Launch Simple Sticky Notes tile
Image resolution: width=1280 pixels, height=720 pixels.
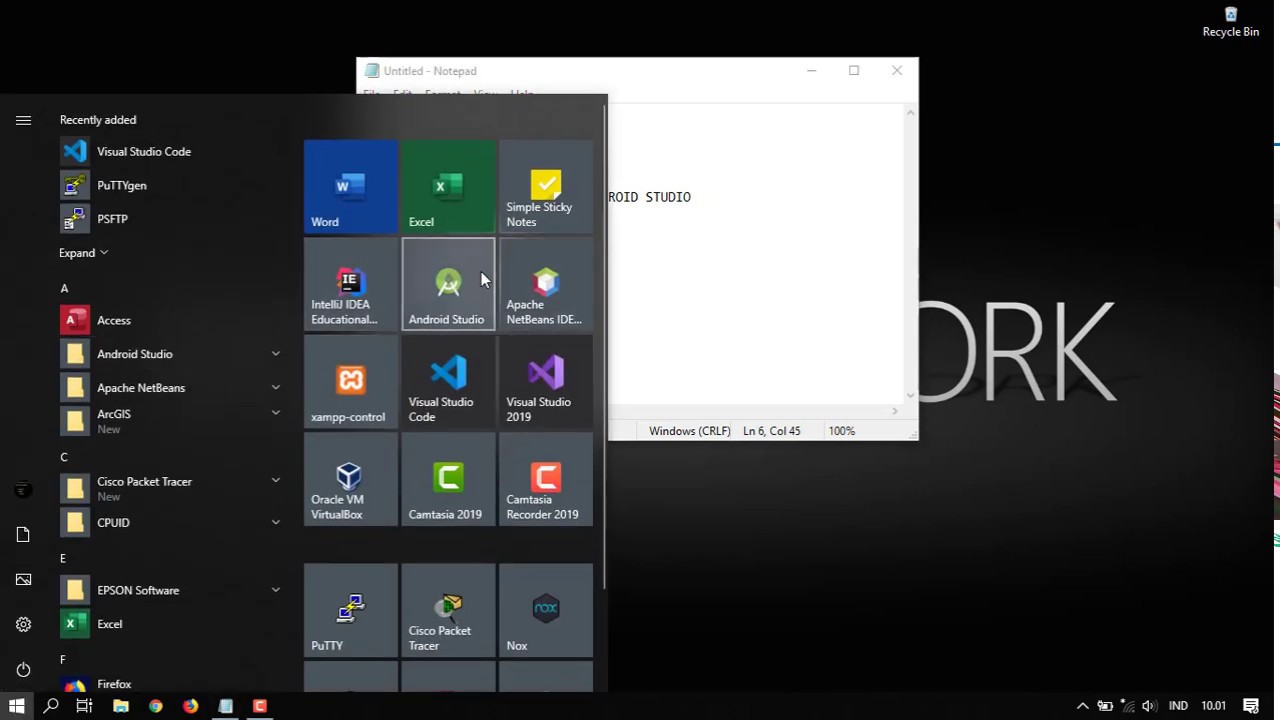click(x=545, y=187)
